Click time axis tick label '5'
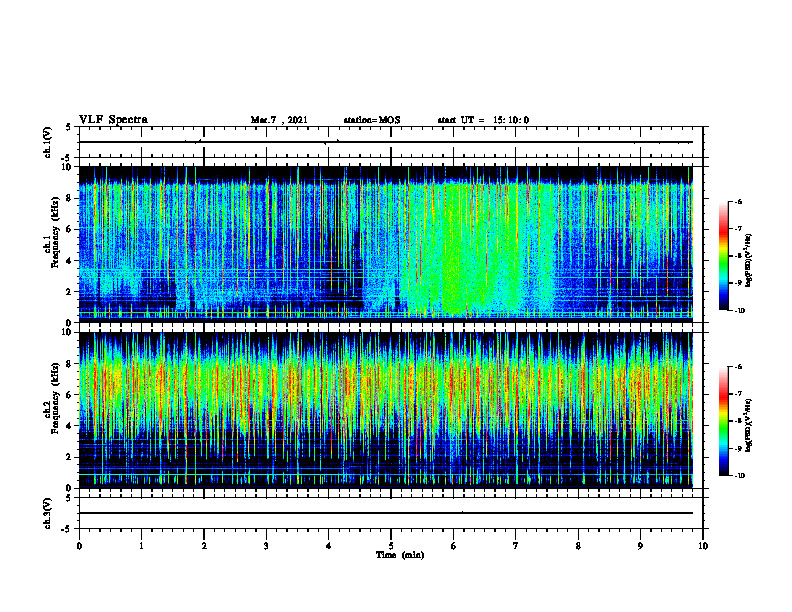Image resolution: width=792 pixels, height=612 pixels. 391,546
